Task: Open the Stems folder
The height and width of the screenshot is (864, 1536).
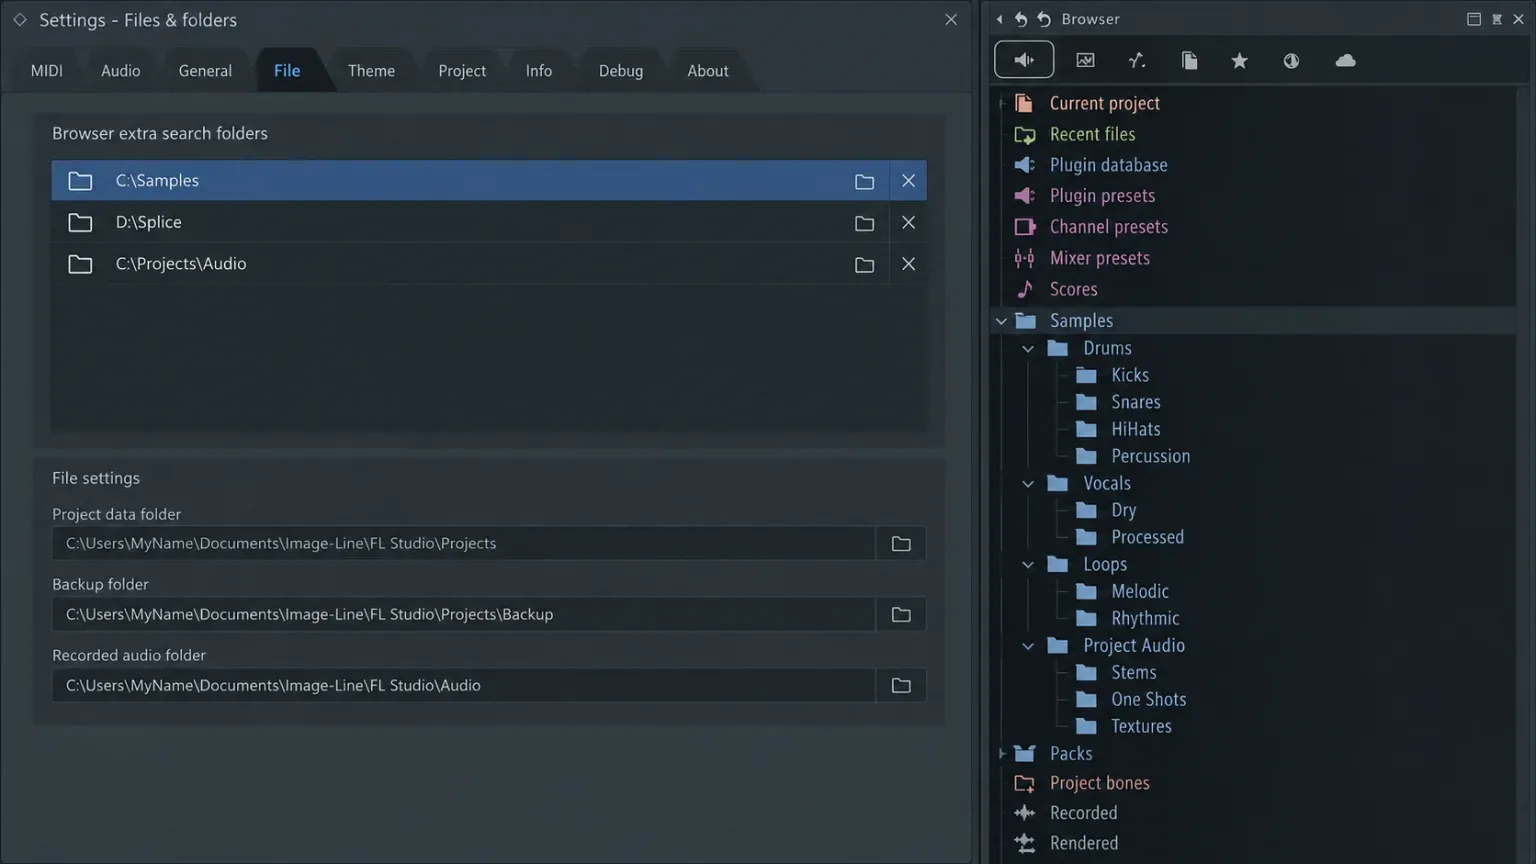Action: [x=1134, y=673]
